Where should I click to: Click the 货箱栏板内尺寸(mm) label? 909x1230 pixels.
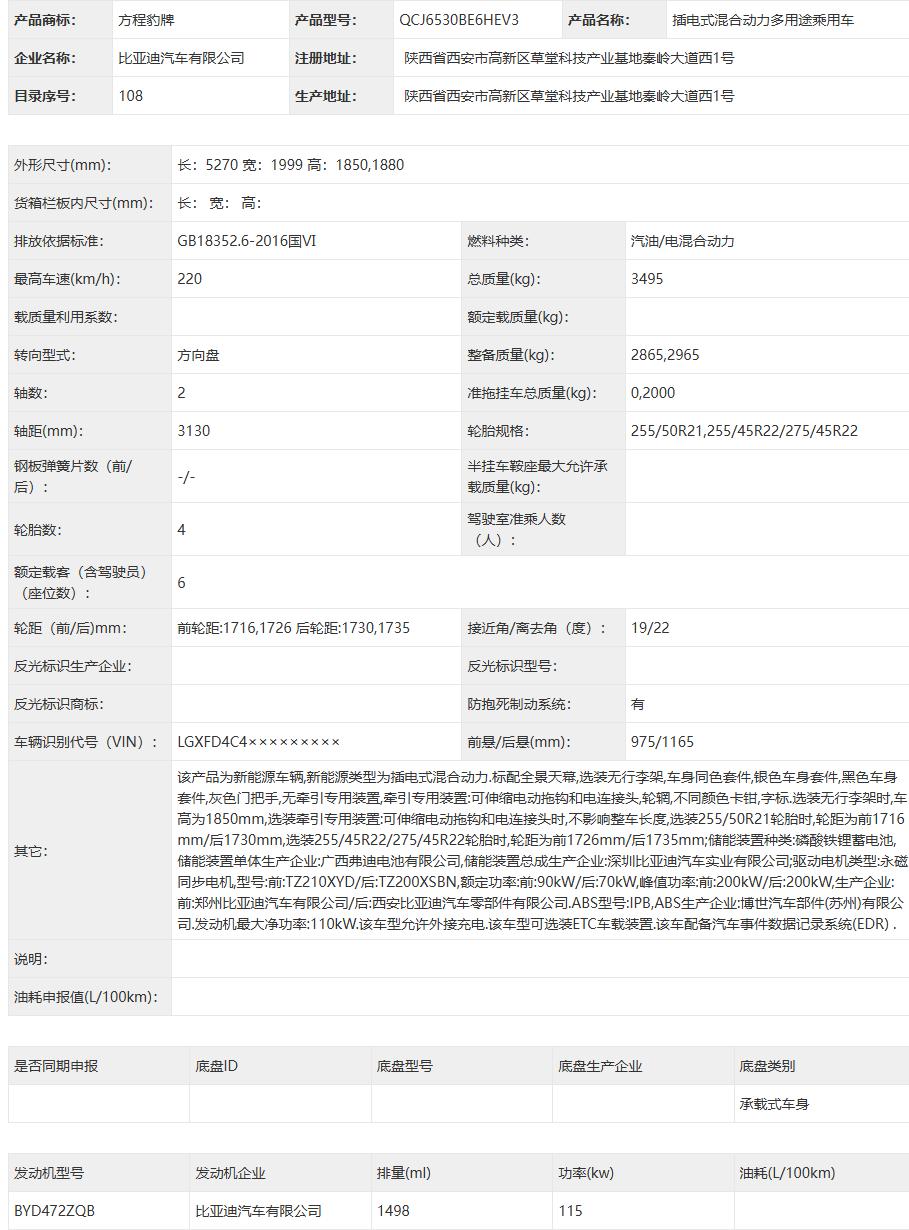click(x=83, y=203)
